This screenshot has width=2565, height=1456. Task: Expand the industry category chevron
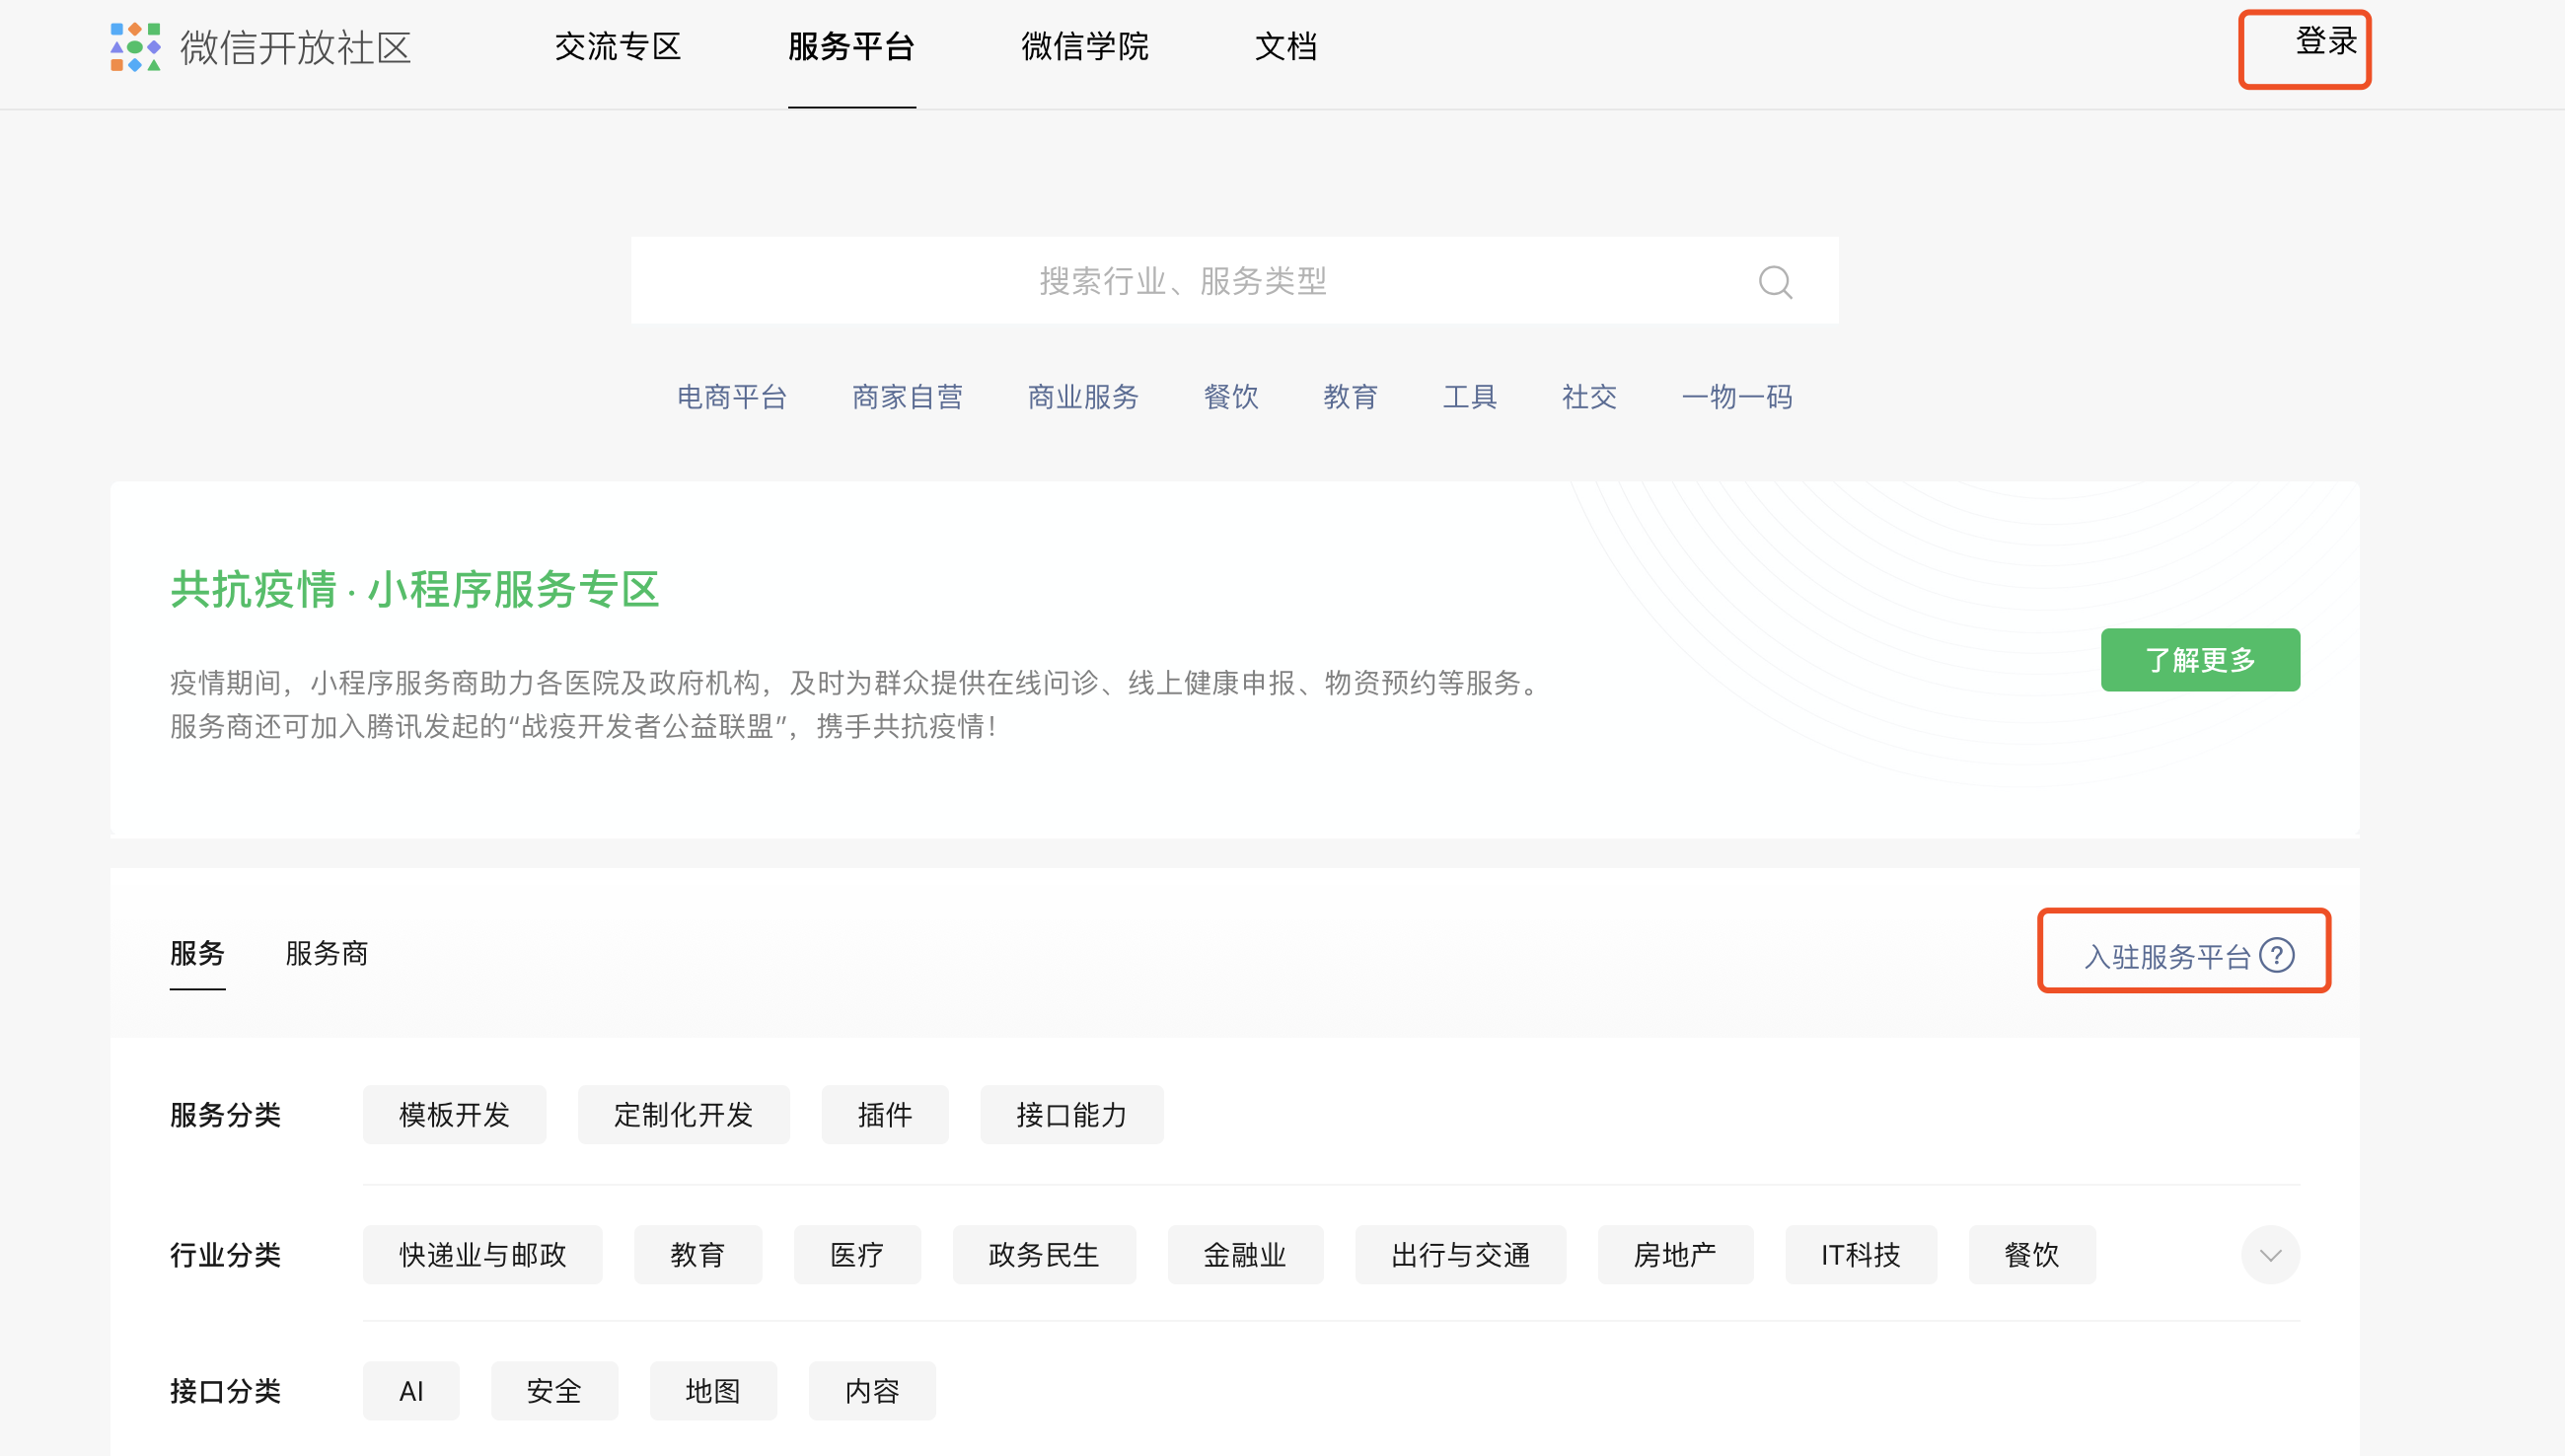2270,1255
